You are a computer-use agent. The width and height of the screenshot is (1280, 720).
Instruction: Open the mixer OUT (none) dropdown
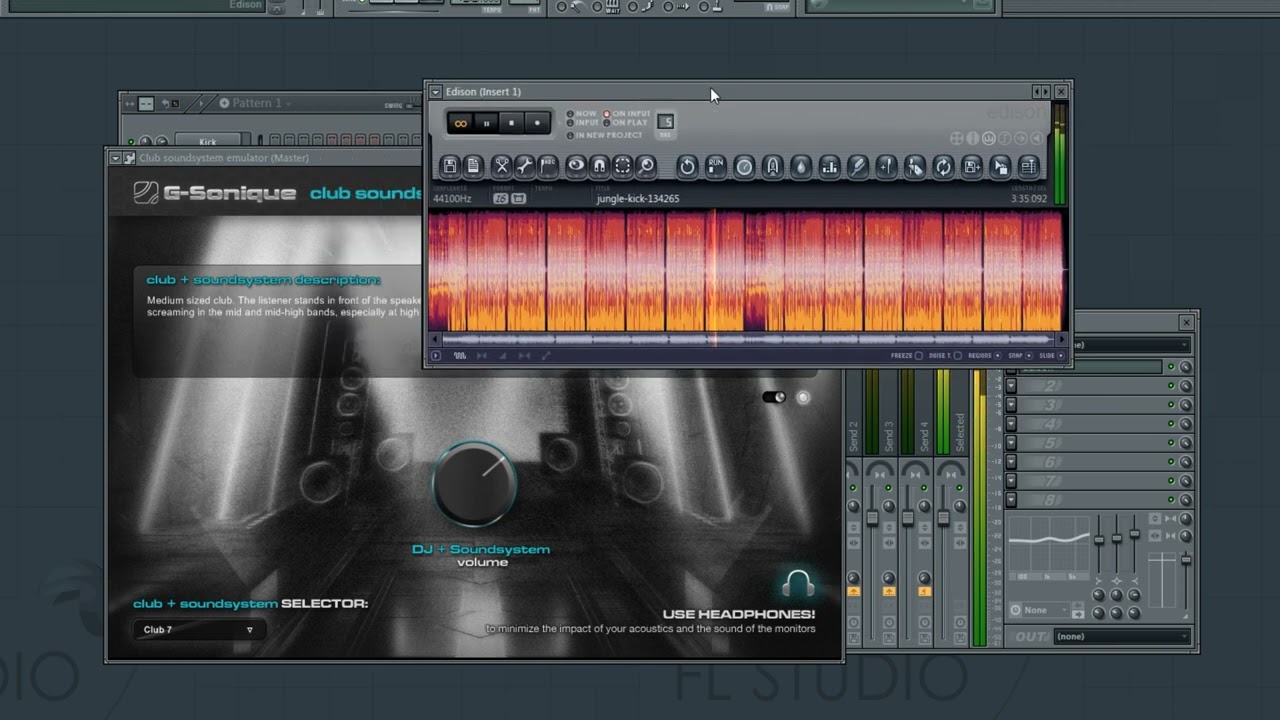coord(1122,636)
